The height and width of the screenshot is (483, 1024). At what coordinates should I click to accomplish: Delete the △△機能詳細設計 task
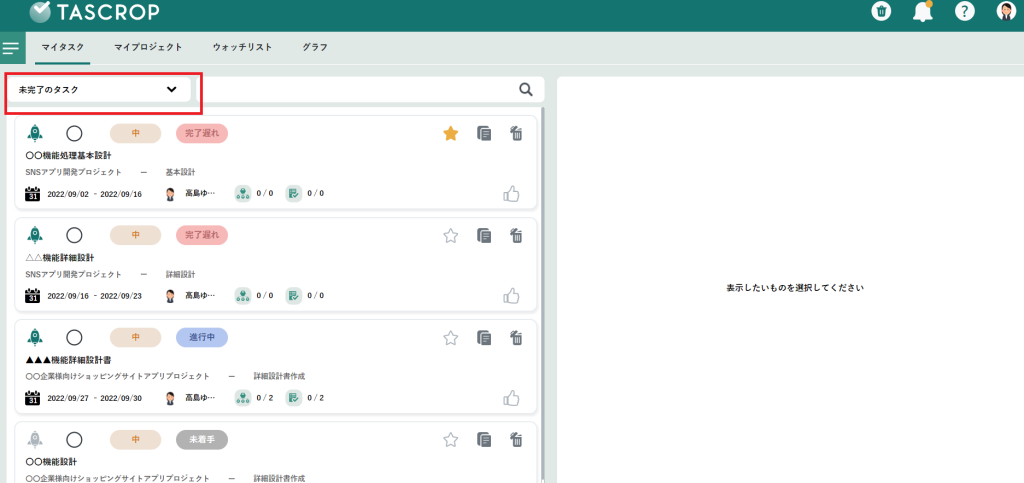tap(517, 236)
